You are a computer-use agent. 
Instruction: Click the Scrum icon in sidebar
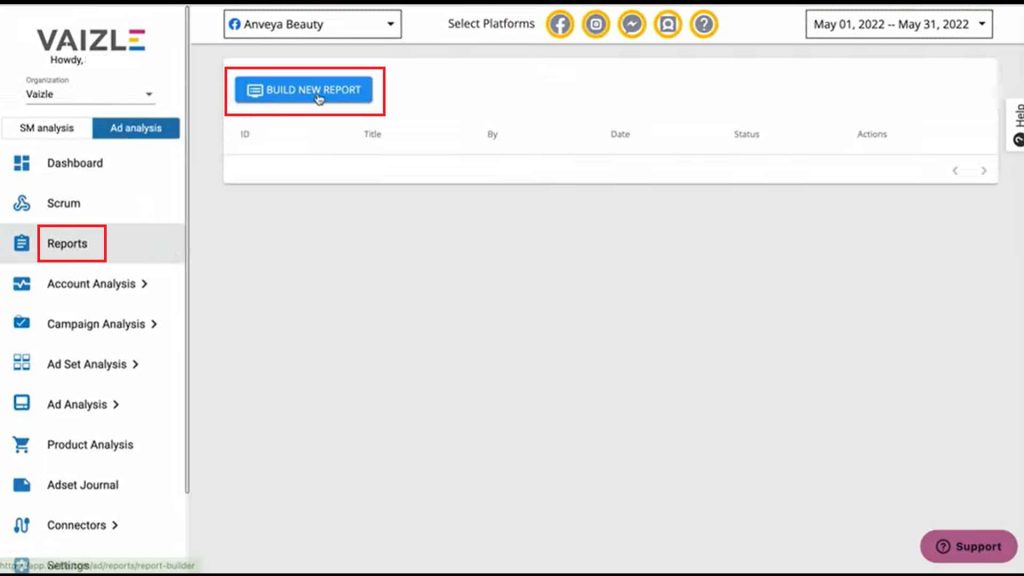[22, 203]
